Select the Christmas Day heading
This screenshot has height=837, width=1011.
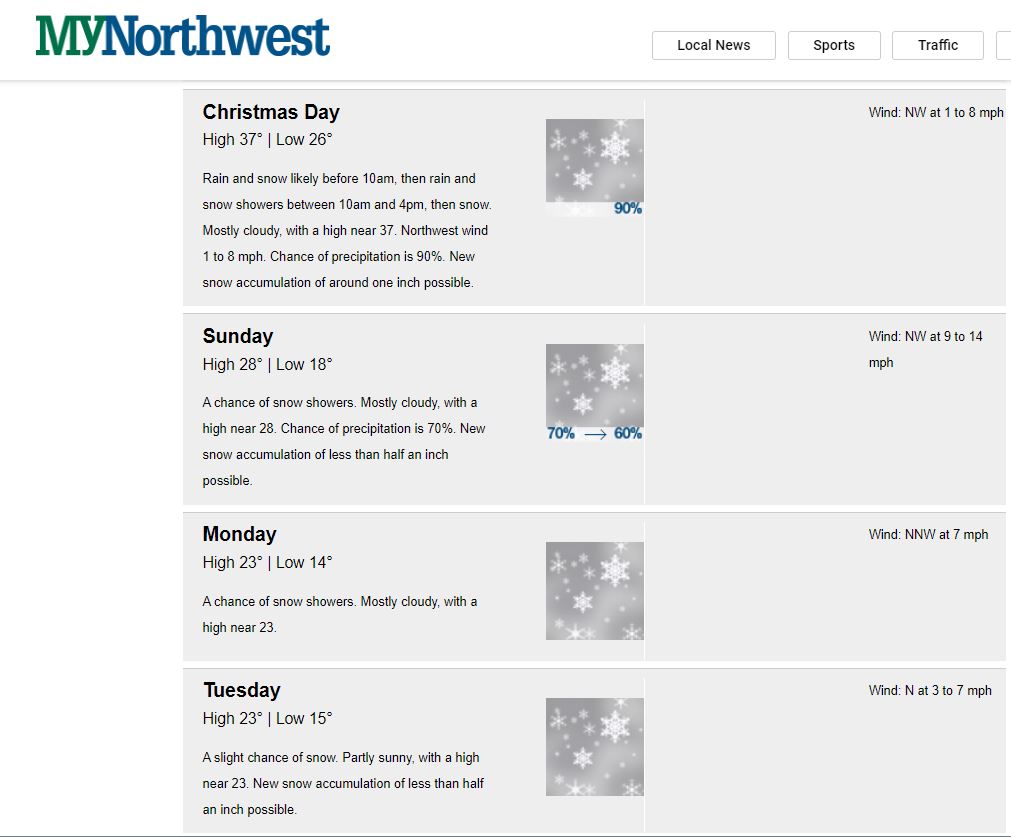(271, 112)
